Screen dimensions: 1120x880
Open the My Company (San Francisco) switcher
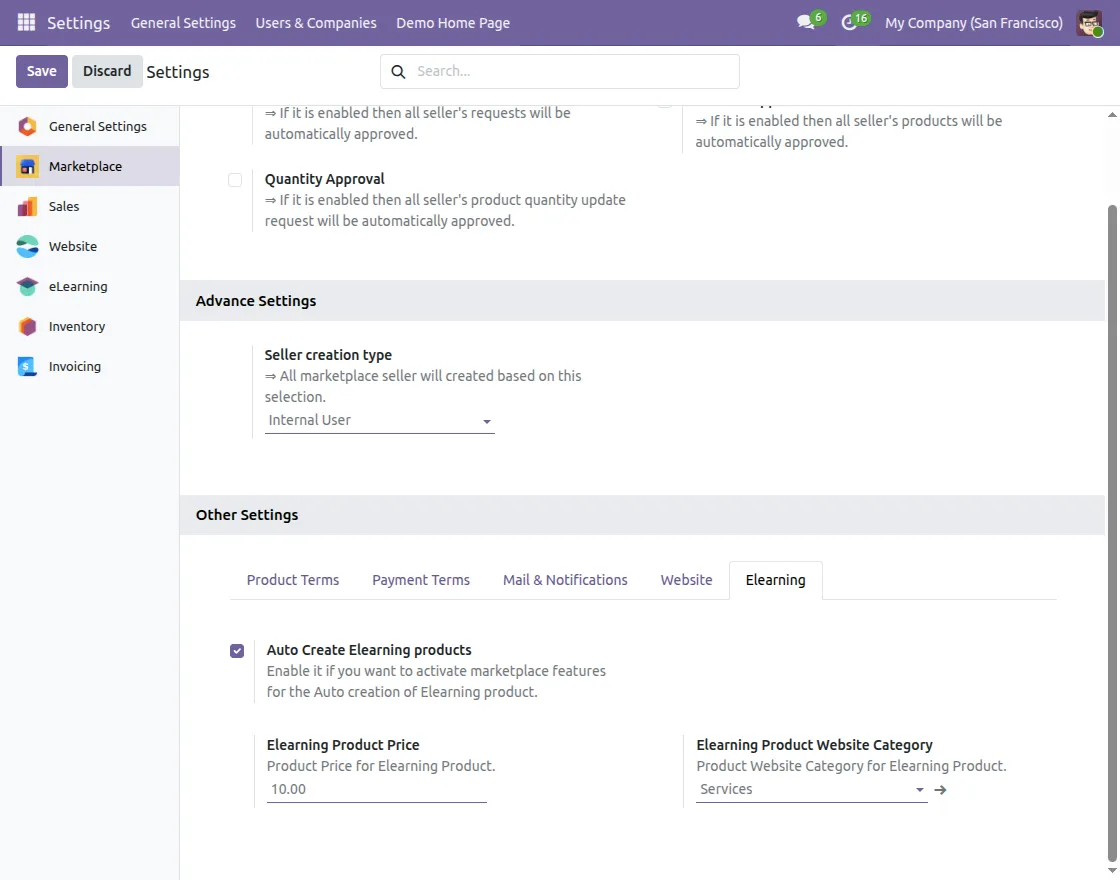[974, 23]
